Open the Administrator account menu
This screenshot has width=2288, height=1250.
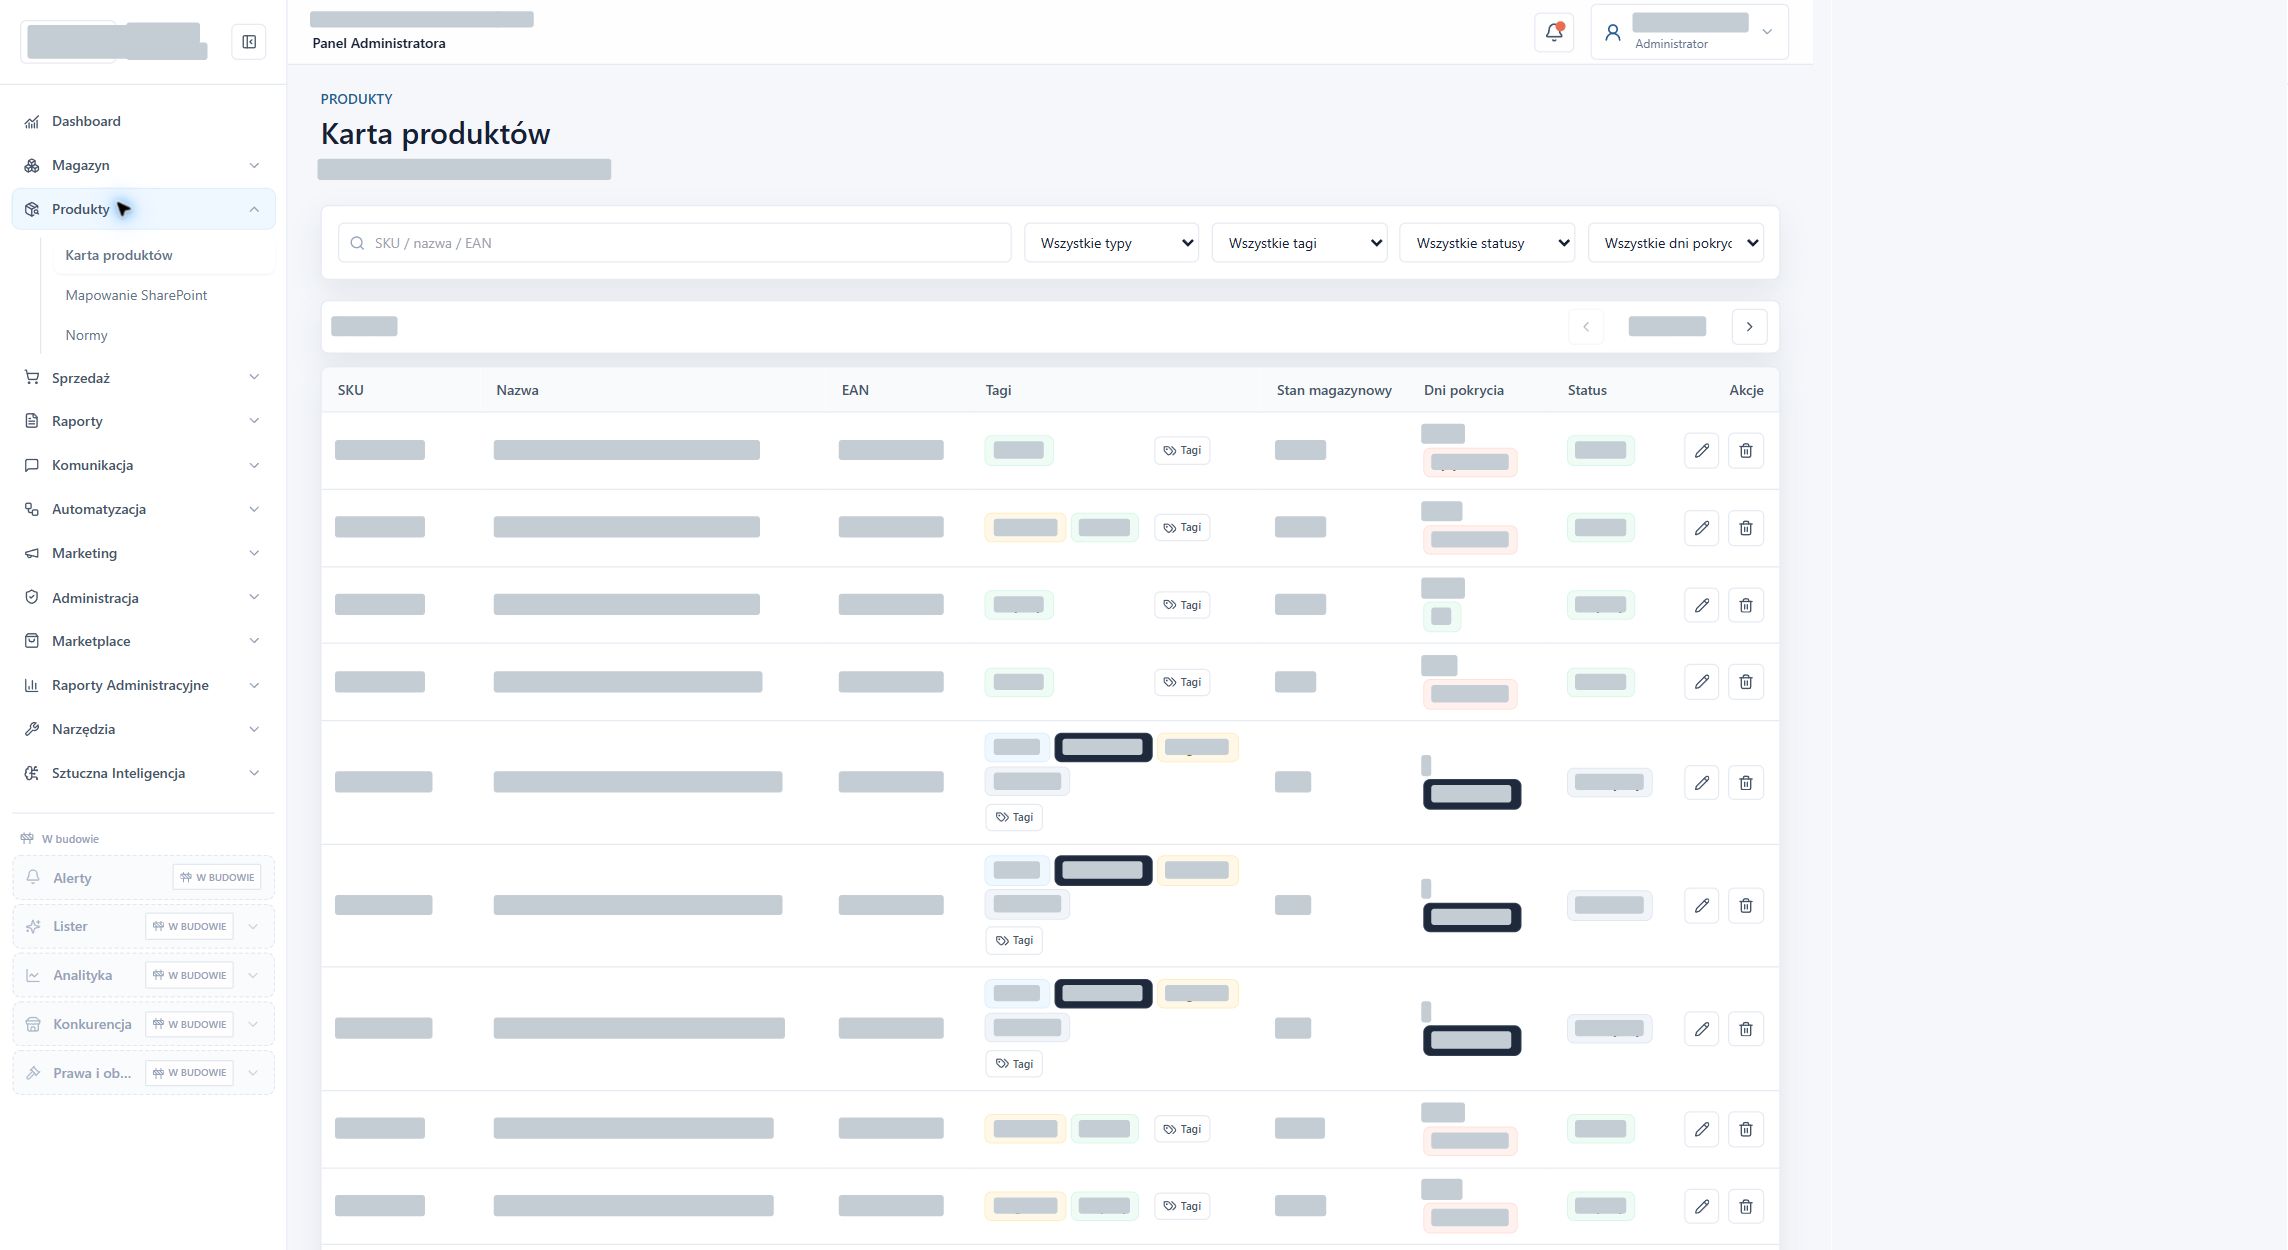click(x=1689, y=32)
